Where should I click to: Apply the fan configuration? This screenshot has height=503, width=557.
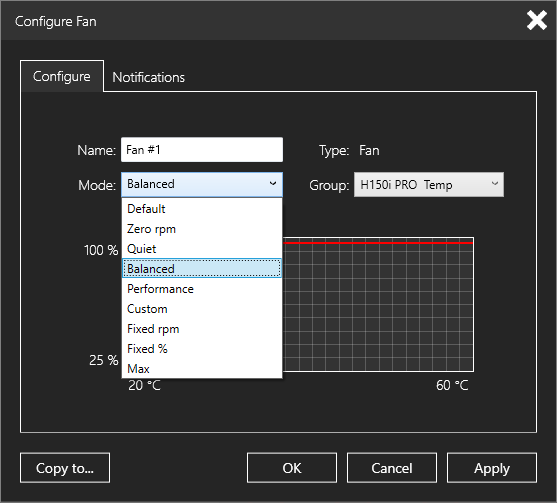pyautogui.click(x=492, y=468)
